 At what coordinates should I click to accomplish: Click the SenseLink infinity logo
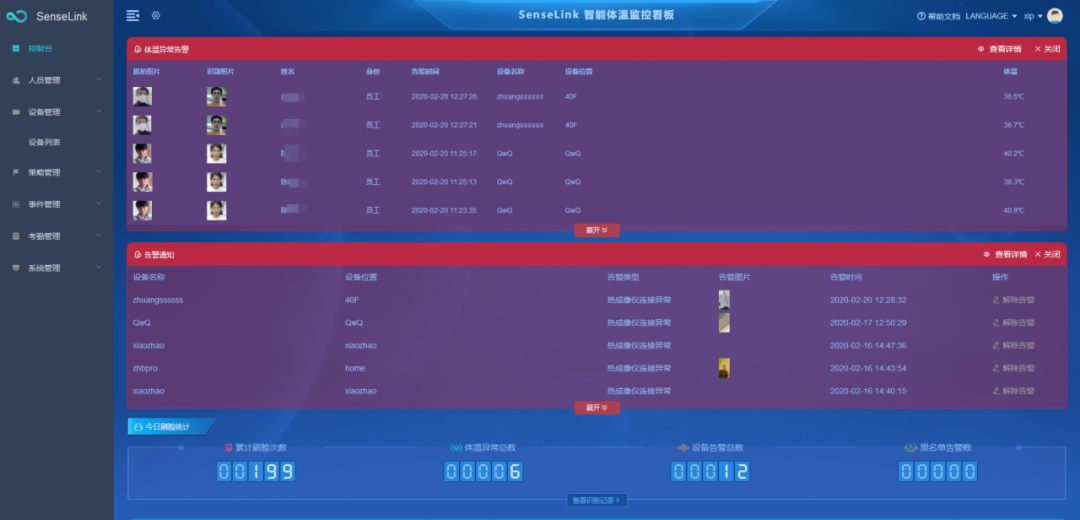tap(17, 16)
